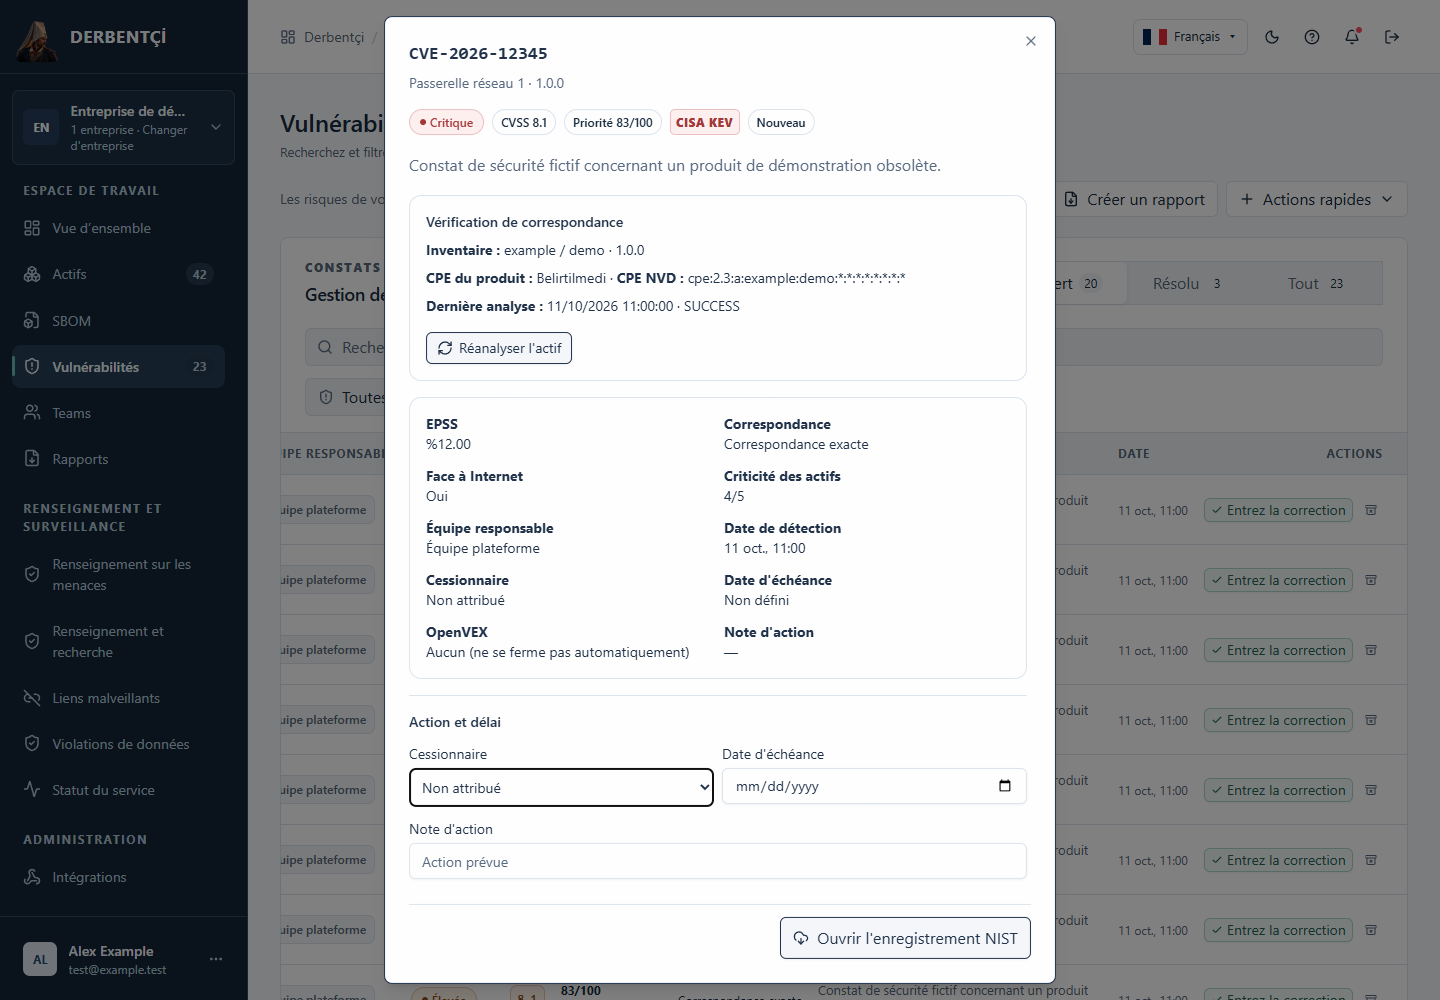Open the calendar picker icon
Image resolution: width=1440 pixels, height=1000 pixels.
(1005, 786)
